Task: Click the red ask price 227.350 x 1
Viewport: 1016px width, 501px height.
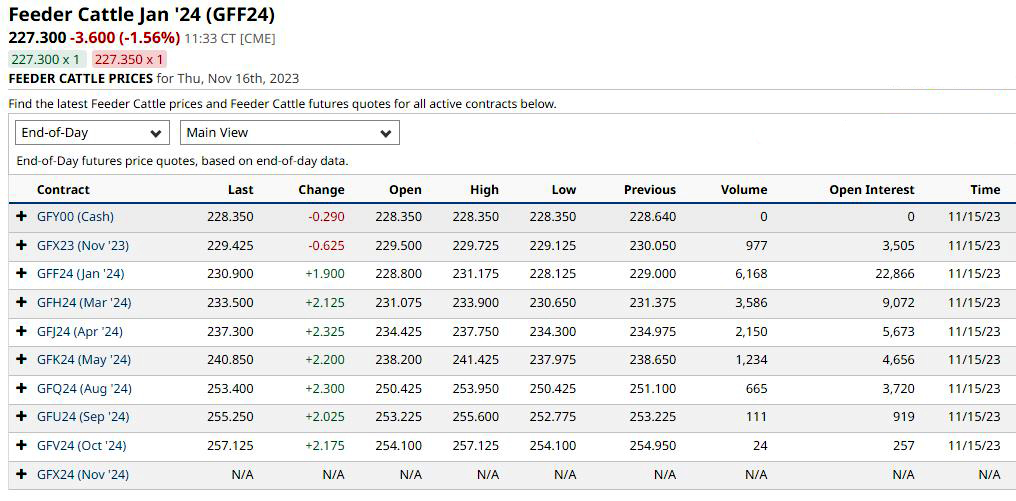Action: pyautogui.click(x=129, y=59)
